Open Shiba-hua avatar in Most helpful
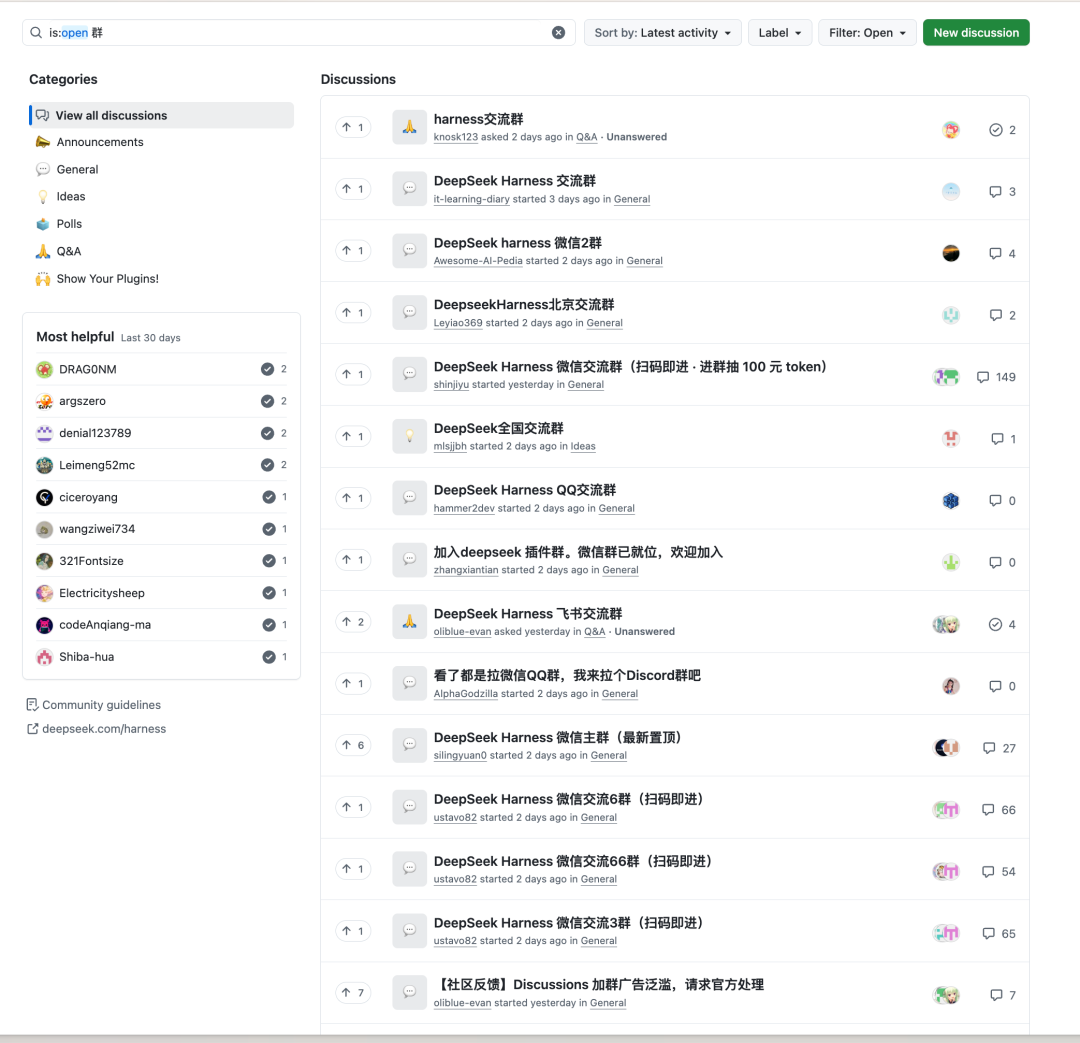The image size is (1080, 1043). click(44, 657)
